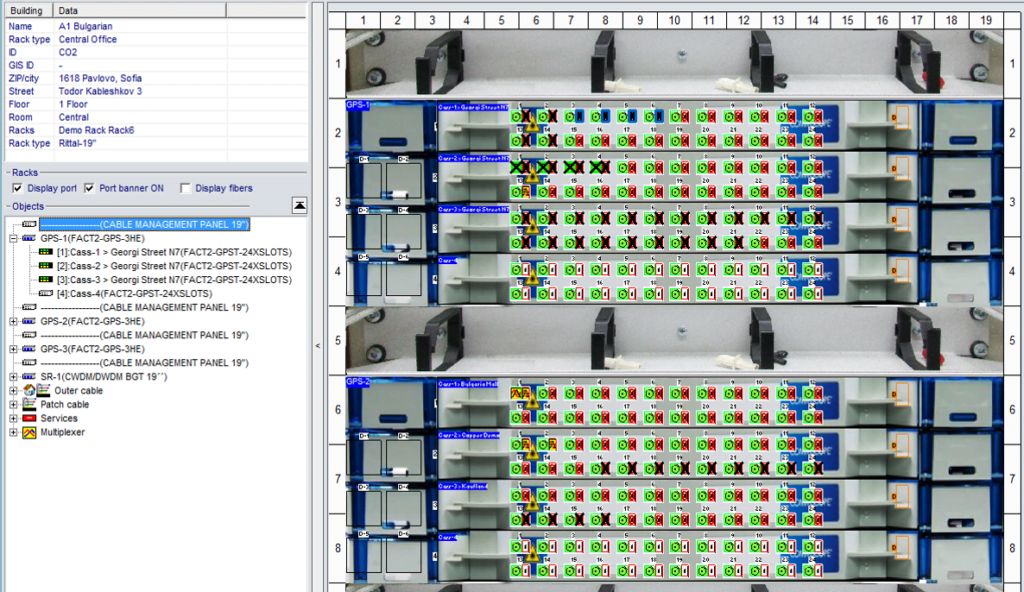
Task: Collapse the GPS-1(FACT2-GPS-3HE) tree node
Action: pyautogui.click(x=12, y=240)
